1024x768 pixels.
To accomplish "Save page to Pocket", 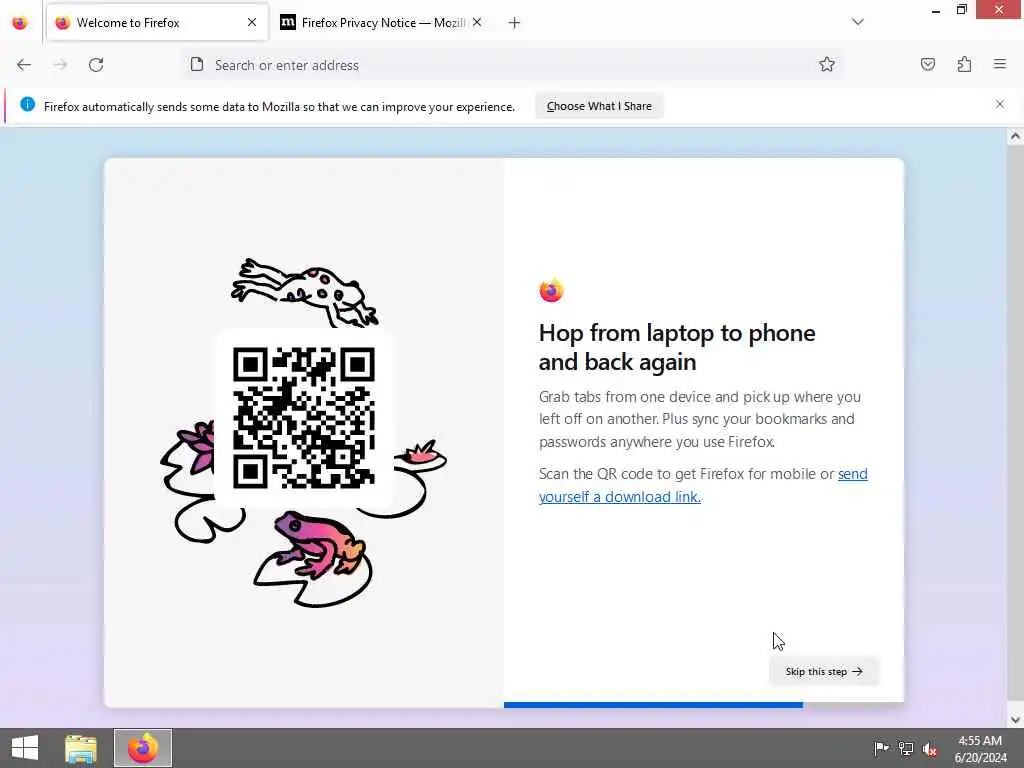I will point(928,64).
